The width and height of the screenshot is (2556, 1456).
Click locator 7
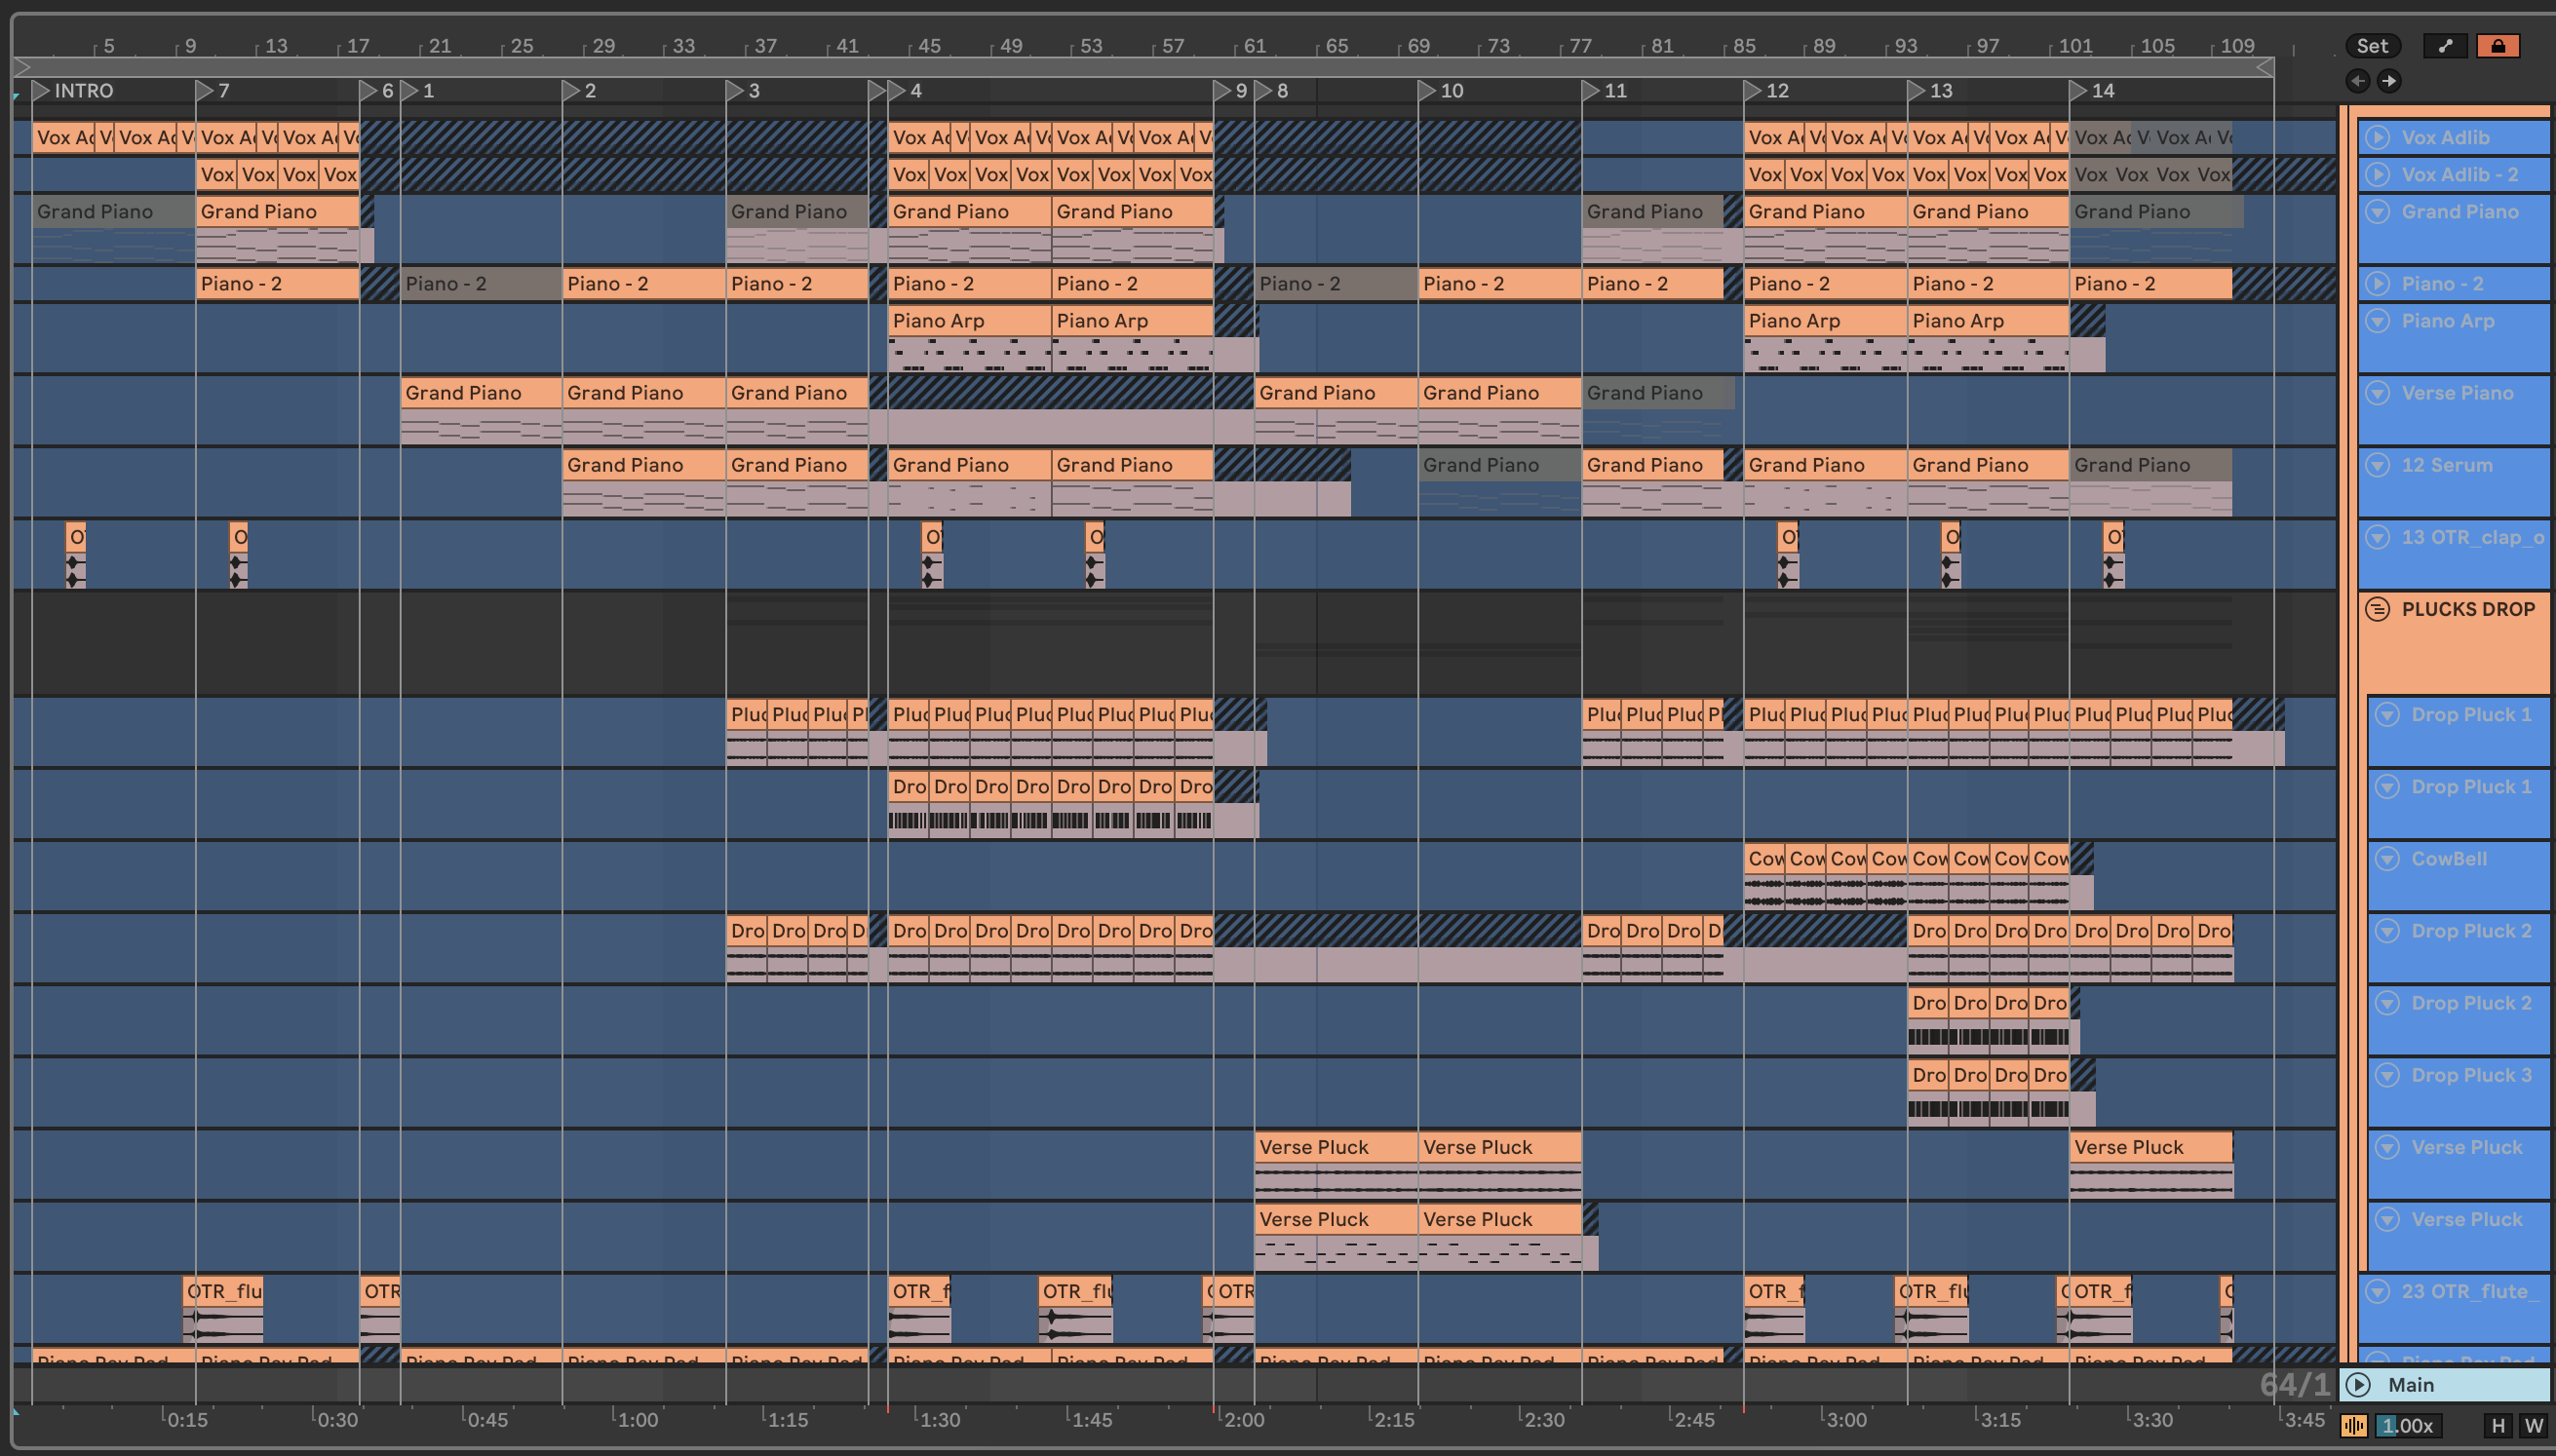[x=213, y=90]
